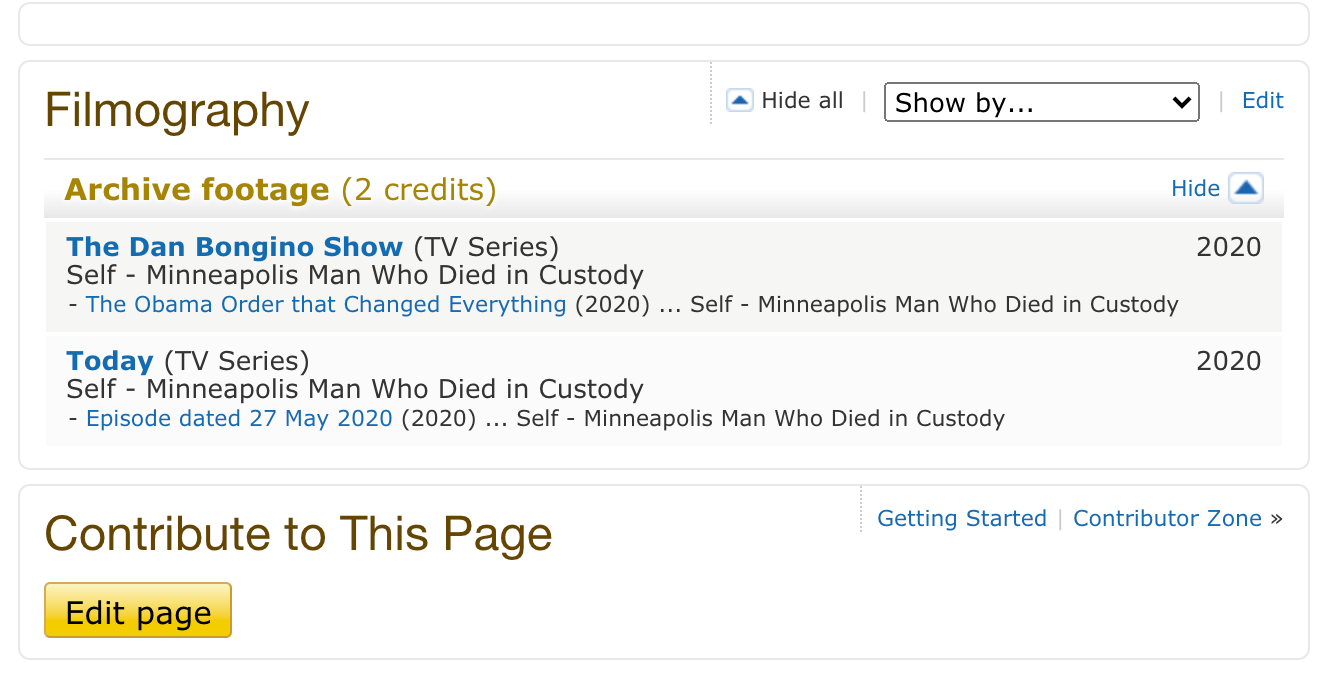This screenshot has height=690, width=1332.
Task: Open "The Obama Order that Changed Everything" episode
Action: (326, 305)
